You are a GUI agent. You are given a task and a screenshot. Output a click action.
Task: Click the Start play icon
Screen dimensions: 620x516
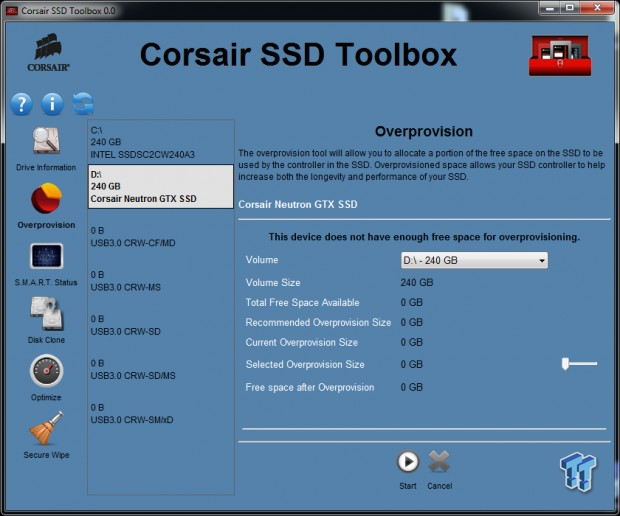tap(408, 461)
